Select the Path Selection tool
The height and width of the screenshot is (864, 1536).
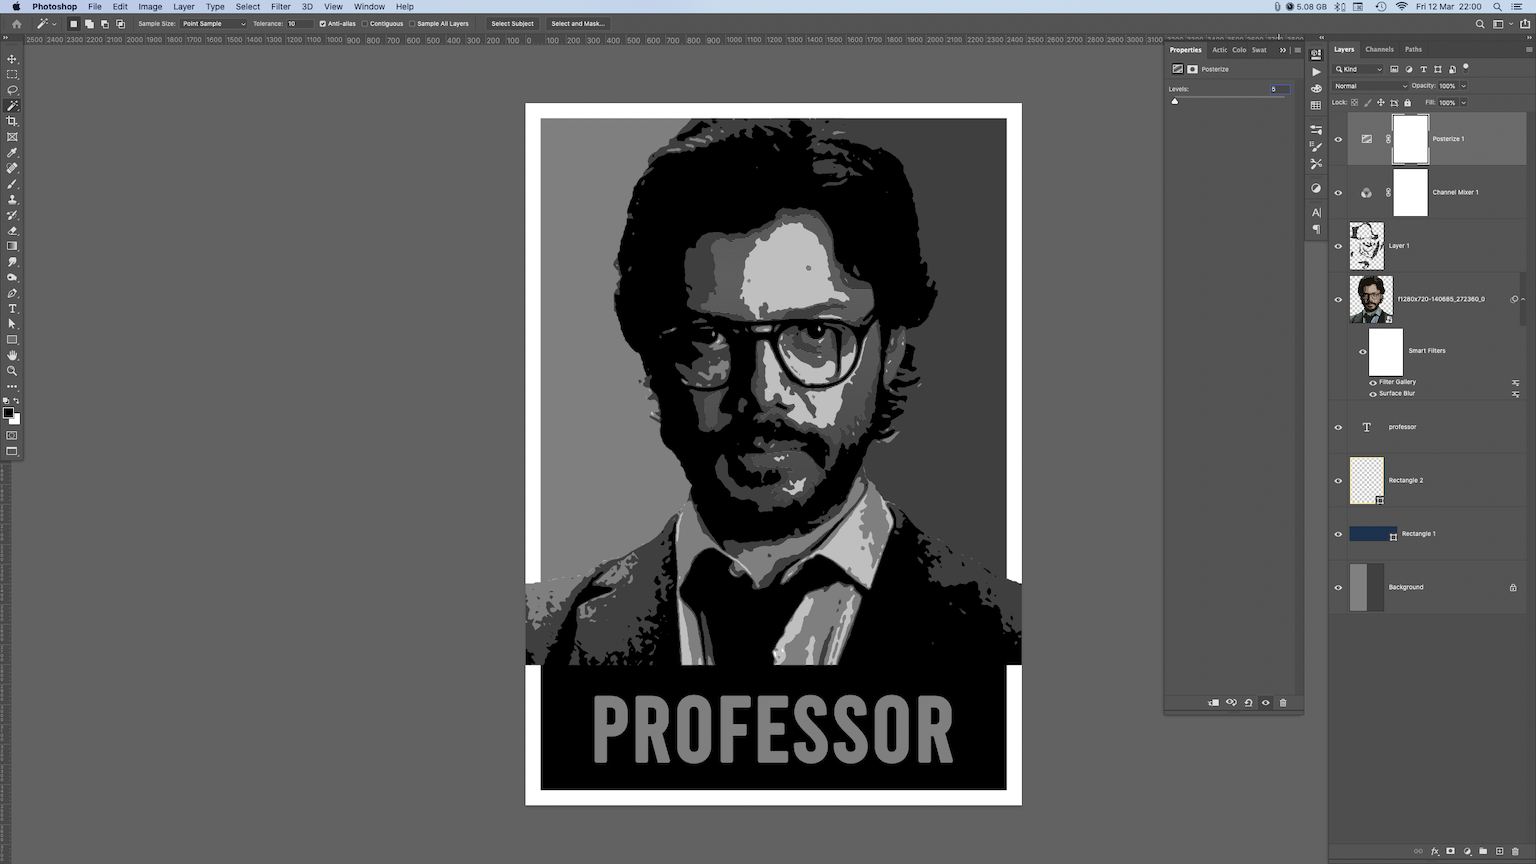point(12,324)
